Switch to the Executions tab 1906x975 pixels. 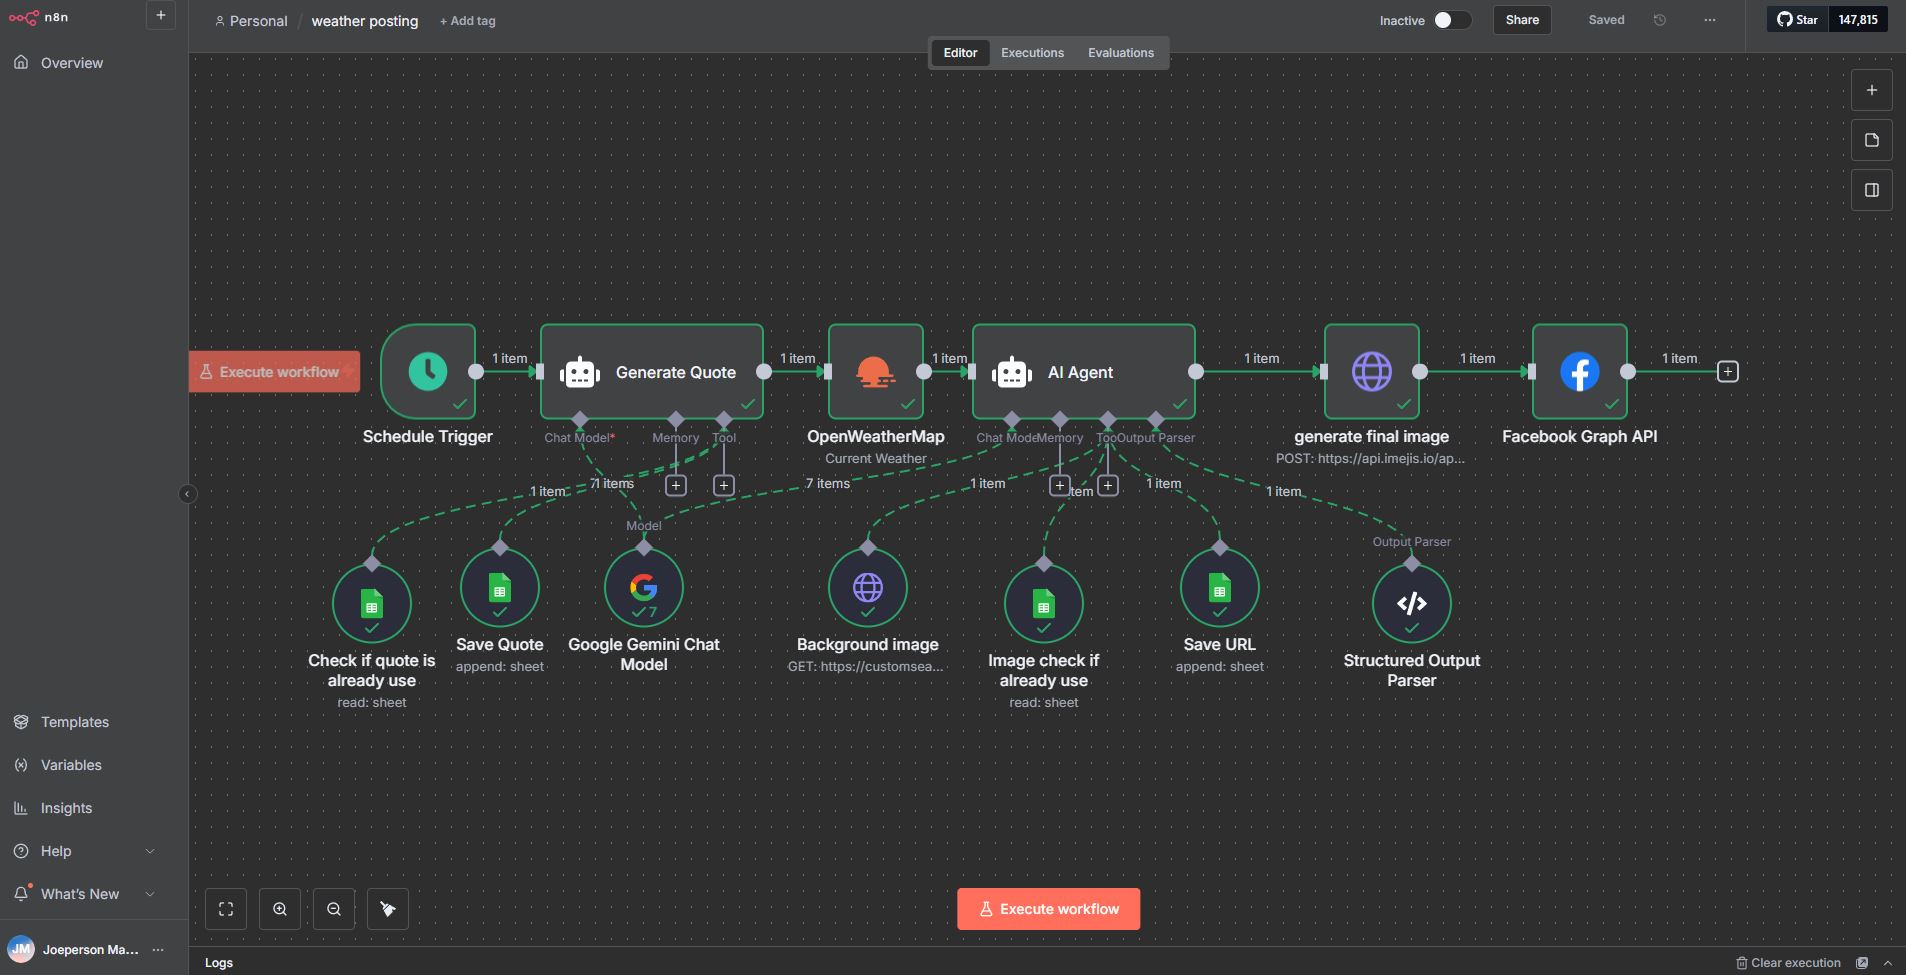(1032, 53)
